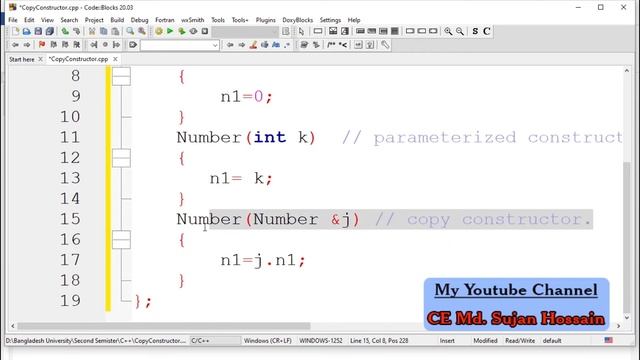Collapse the code fold at line 16
This screenshot has height=360, width=640.
[121, 240]
